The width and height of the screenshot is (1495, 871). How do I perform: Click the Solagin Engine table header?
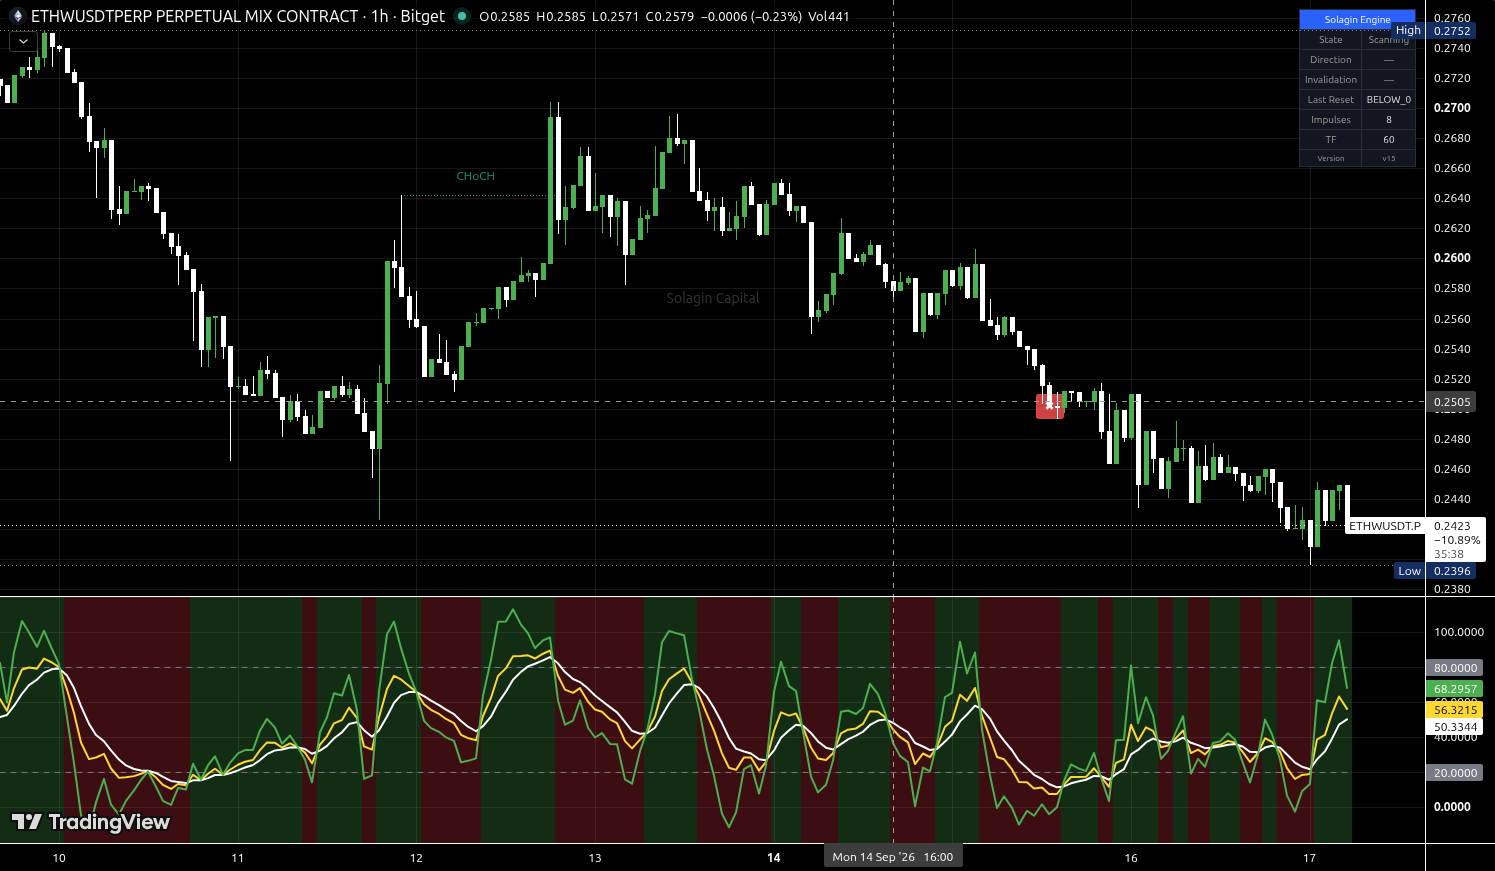1357,19
